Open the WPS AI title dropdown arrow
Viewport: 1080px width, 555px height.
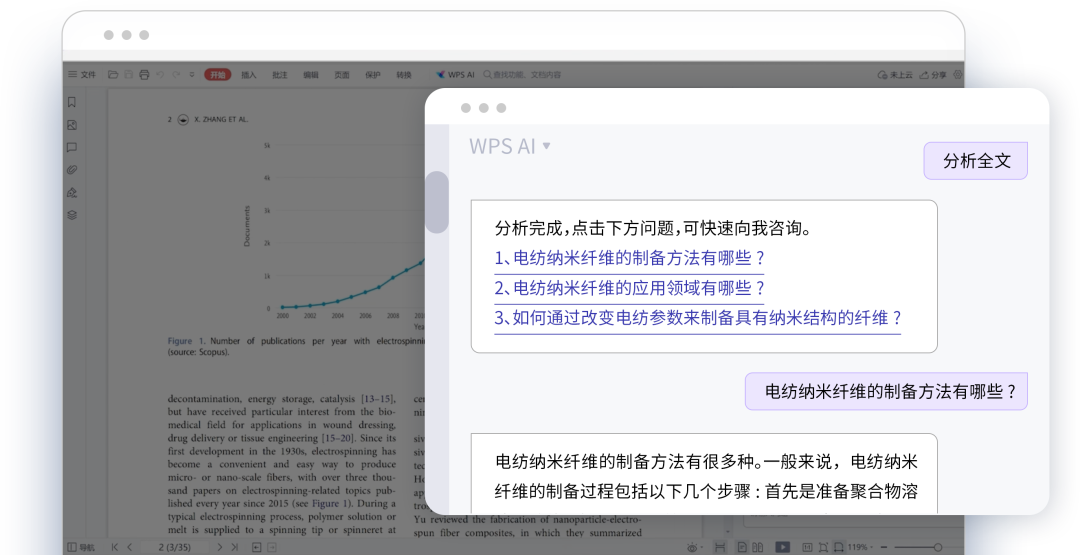point(546,146)
